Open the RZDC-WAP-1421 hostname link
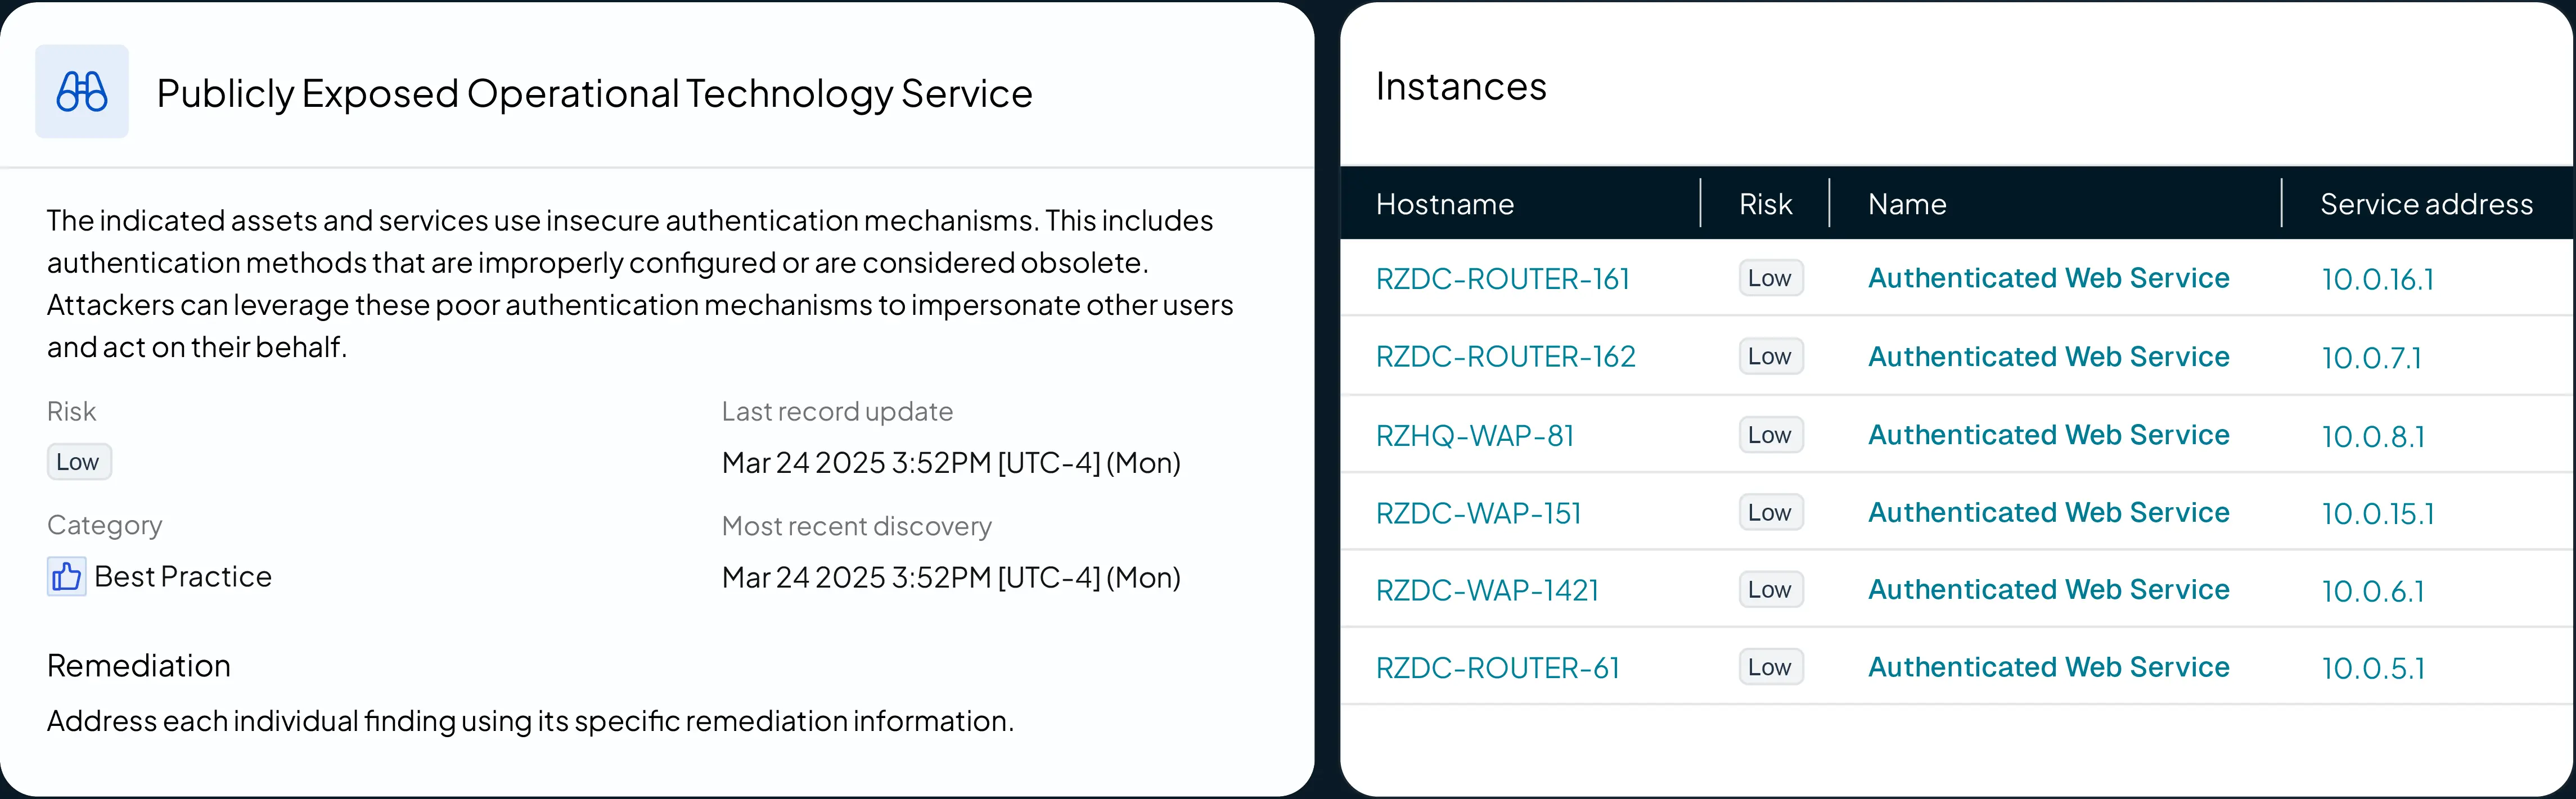2576x799 pixels. click(x=1487, y=591)
